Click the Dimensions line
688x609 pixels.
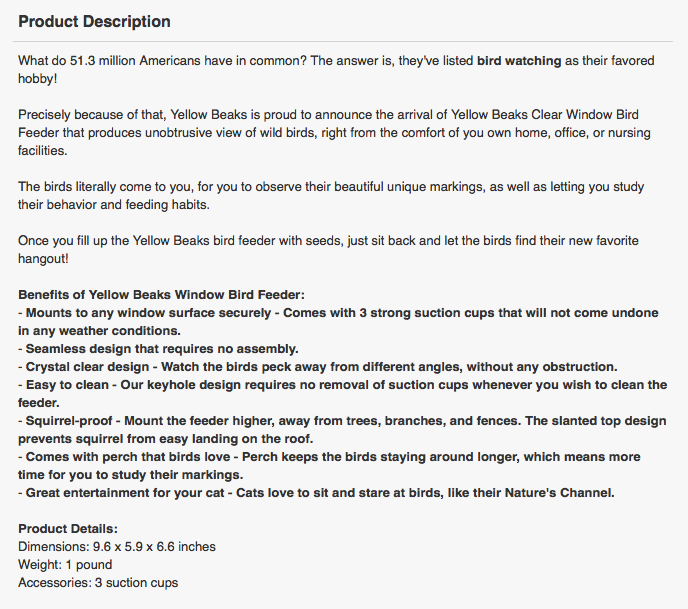tap(117, 546)
